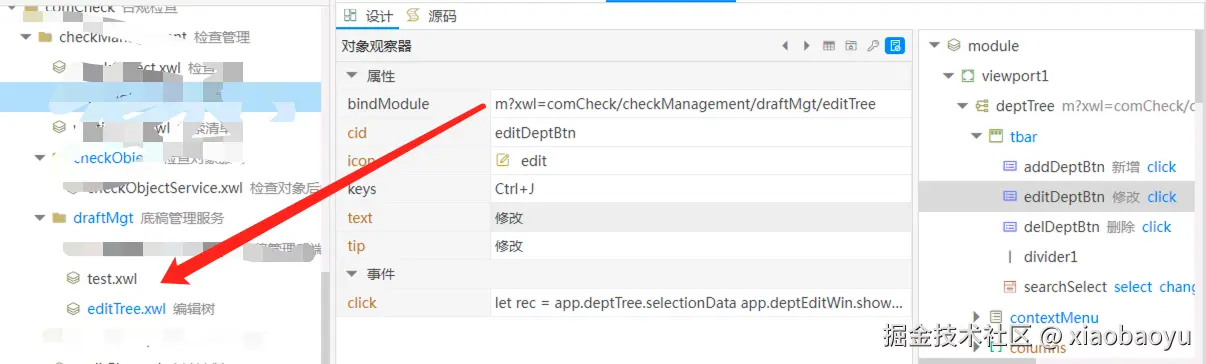Select searchSelect in component tree
The width and height of the screenshot is (1206, 364).
tap(1065, 287)
